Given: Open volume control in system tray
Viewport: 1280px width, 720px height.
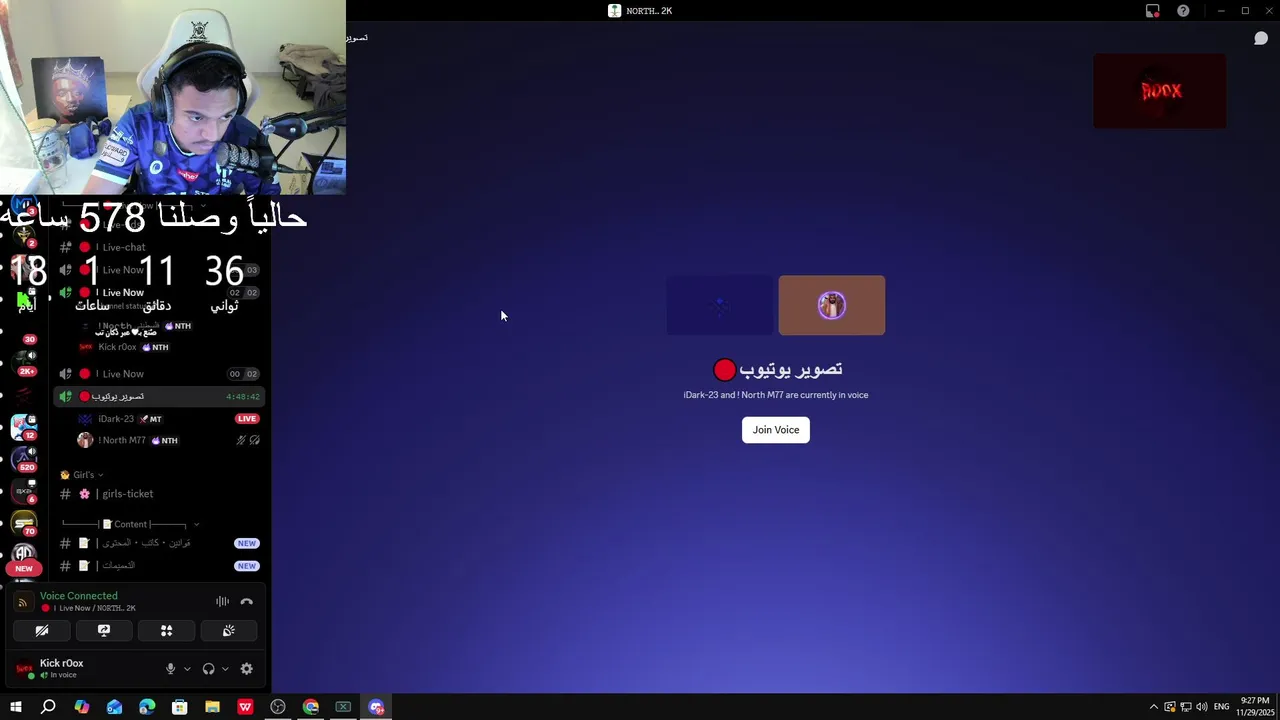Looking at the screenshot, I should tap(1201, 707).
